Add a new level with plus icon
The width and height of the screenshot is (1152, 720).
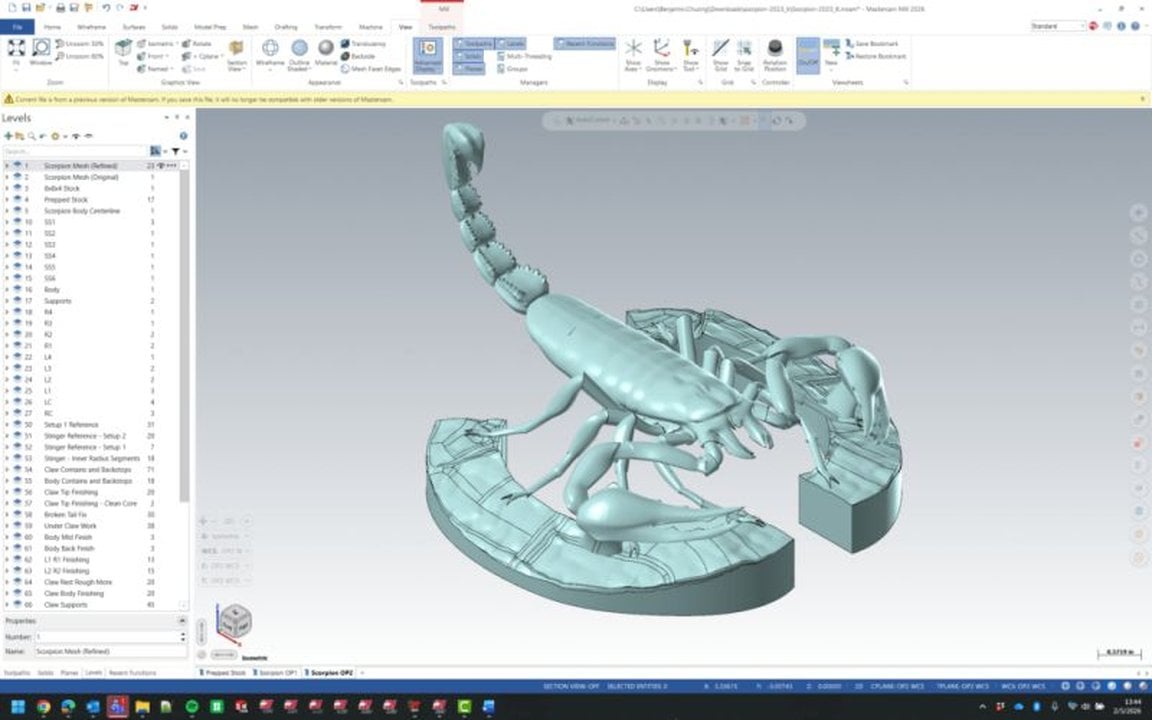8,136
